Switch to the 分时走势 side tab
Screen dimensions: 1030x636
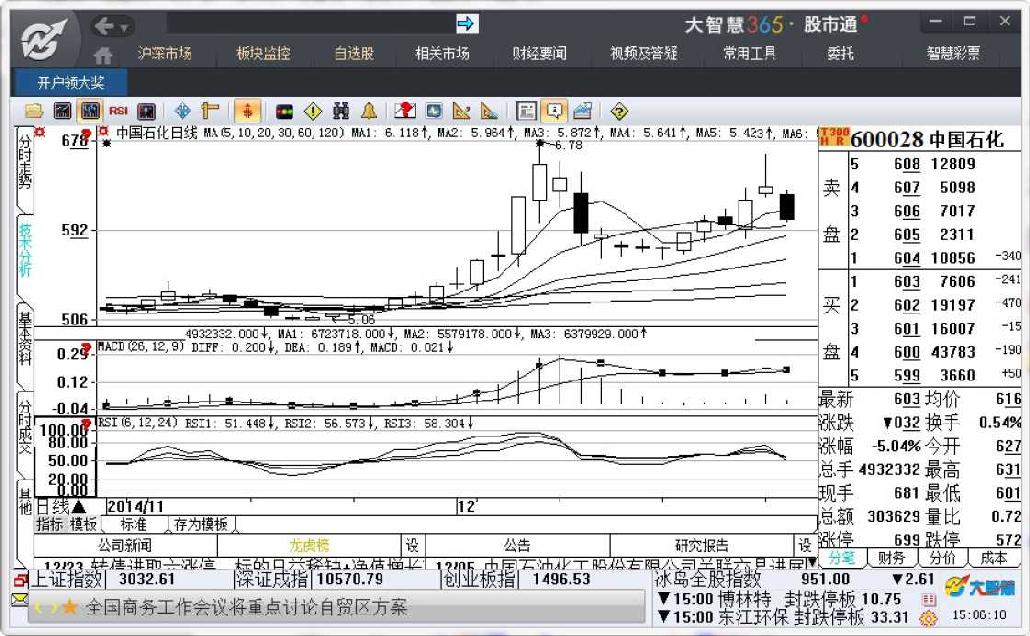(24, 162)
